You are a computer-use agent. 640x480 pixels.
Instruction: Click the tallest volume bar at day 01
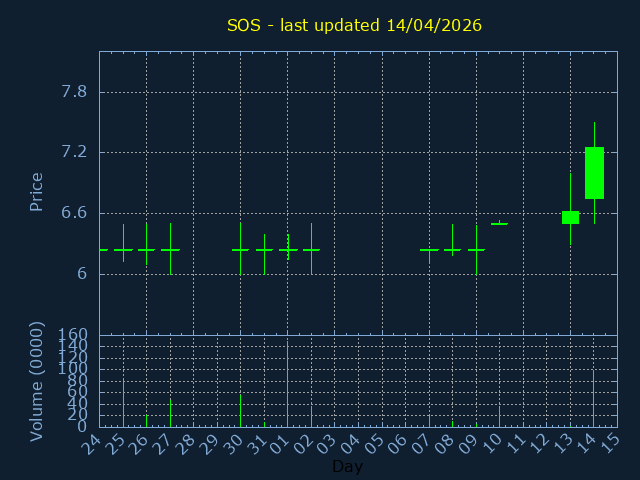click(x=287, y=385)
